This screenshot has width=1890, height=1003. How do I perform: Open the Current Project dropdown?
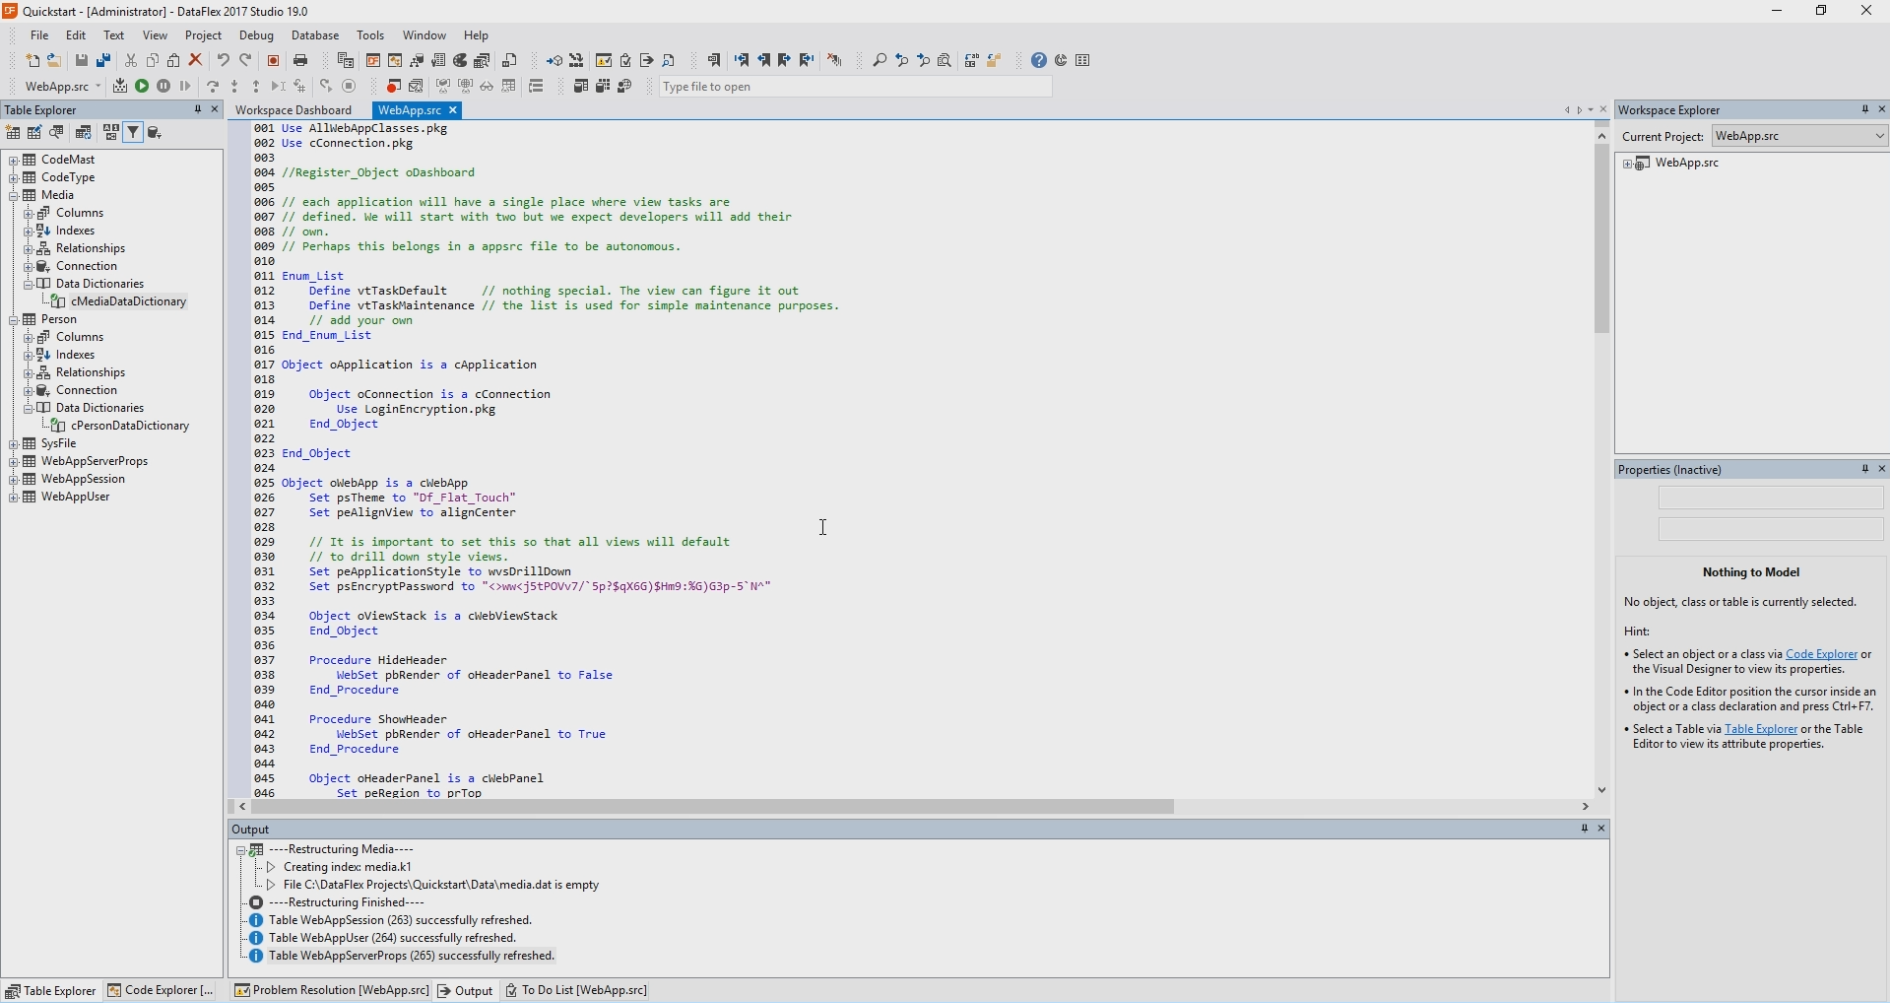pyautogui.click(x=1879, y=136)
